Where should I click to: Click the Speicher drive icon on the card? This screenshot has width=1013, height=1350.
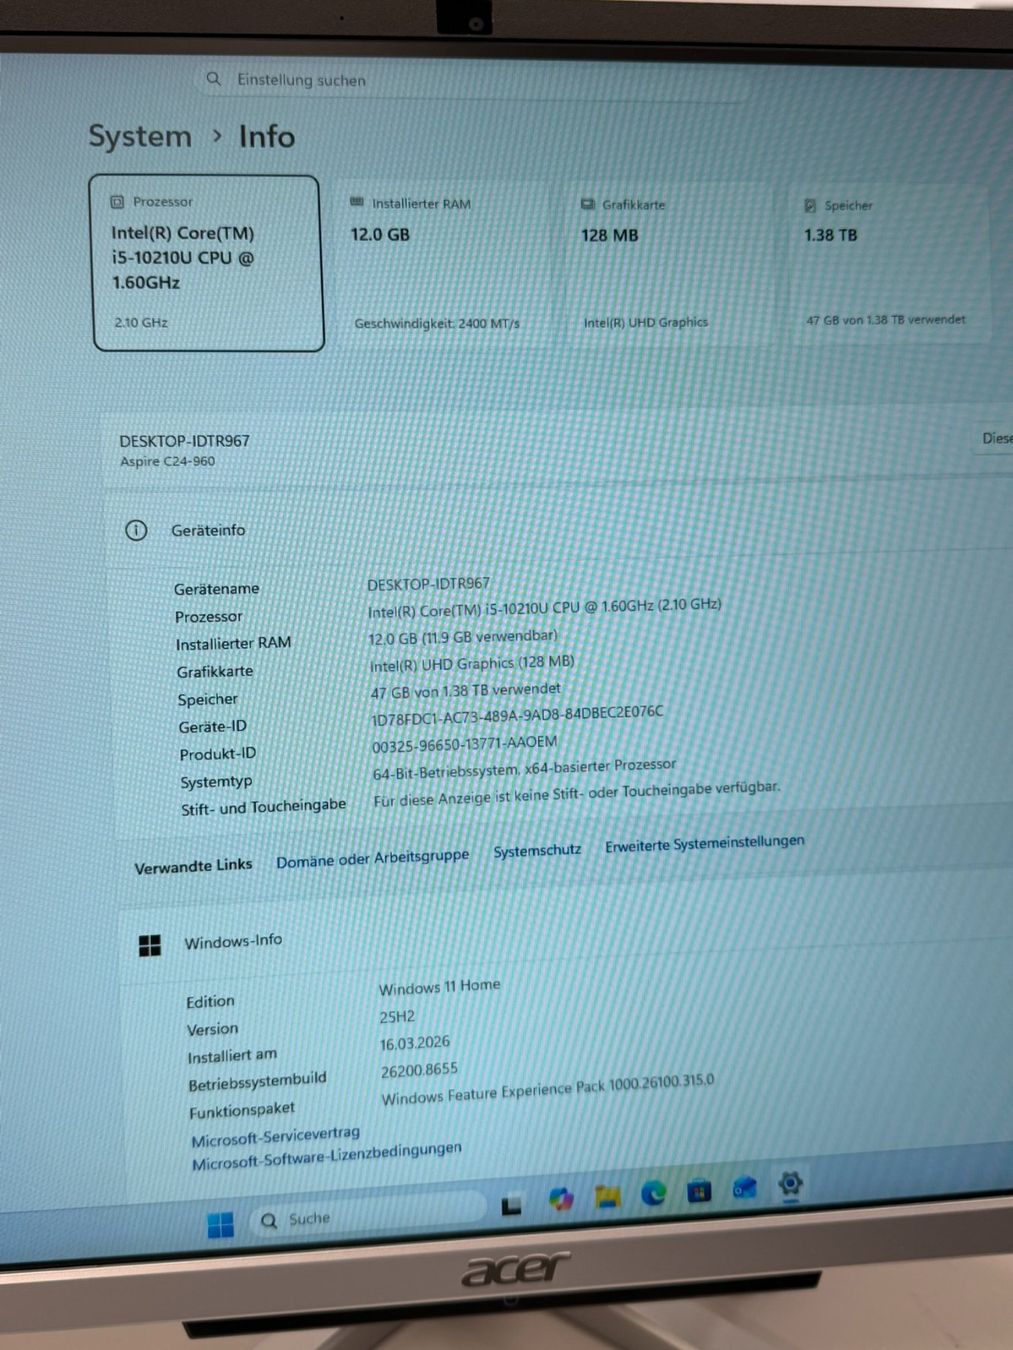(x=810, y=205)
